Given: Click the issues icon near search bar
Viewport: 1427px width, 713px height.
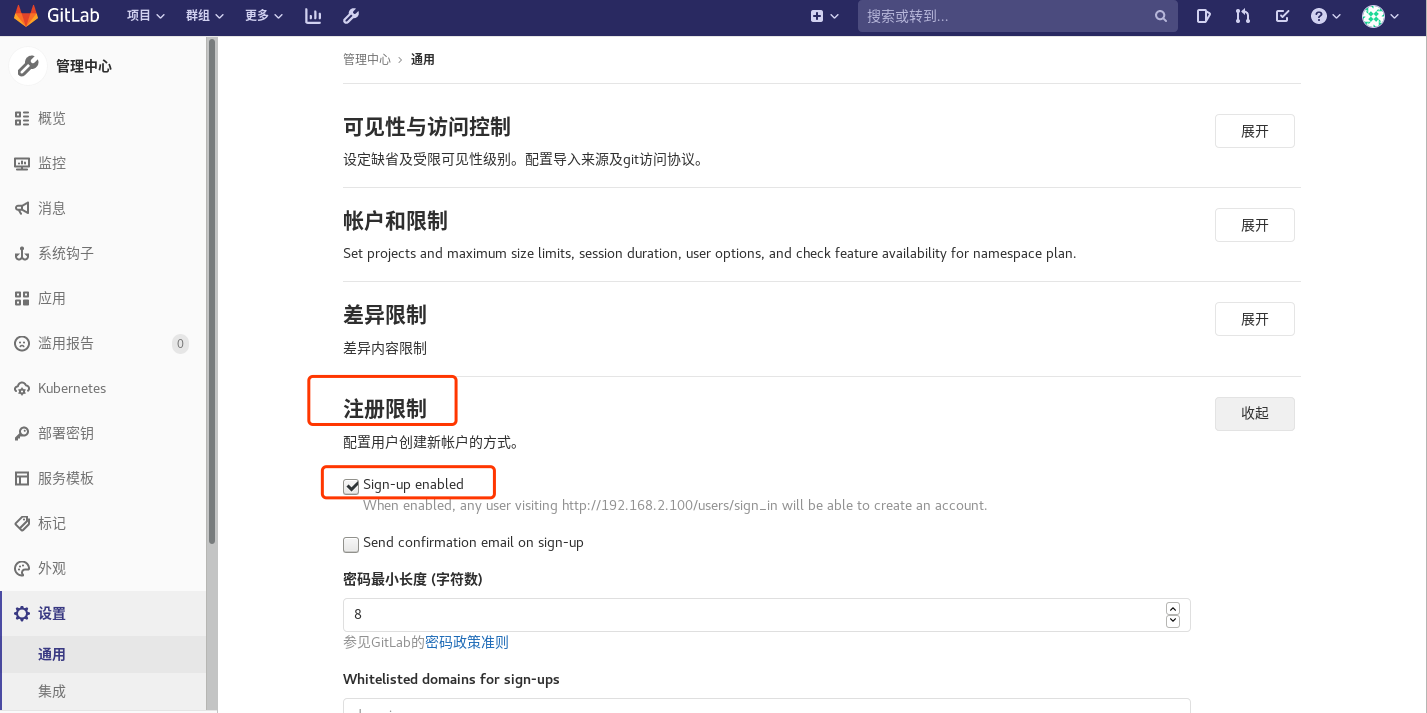Looking at the screenshot, I should pos(1203,16).
